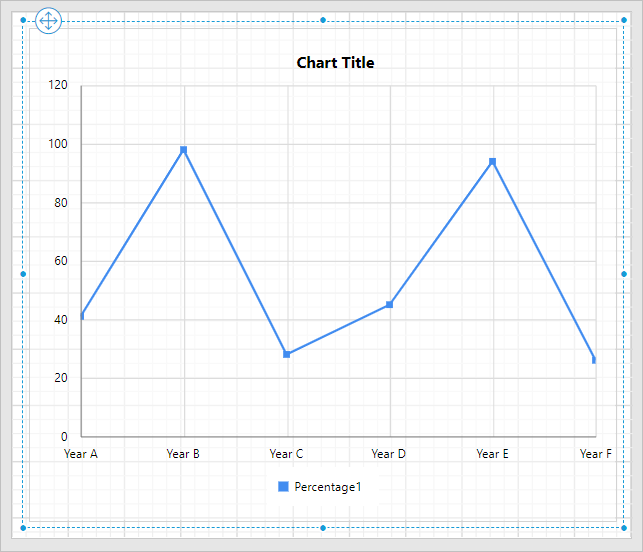The image size is (643, 552).
Task: Select the Year E data point marker
Action: (492, 161)
